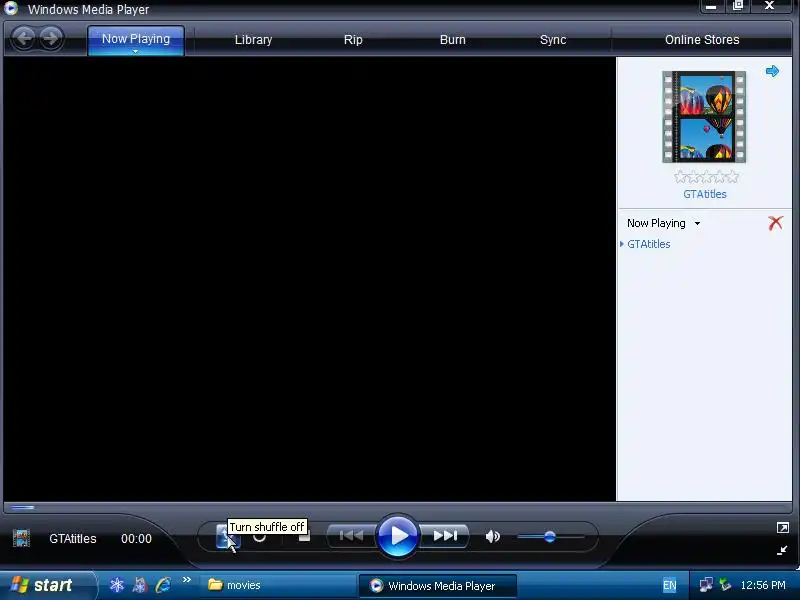Click the seek bar above the controls
This screenshot has height=600, width=800.
398,507
